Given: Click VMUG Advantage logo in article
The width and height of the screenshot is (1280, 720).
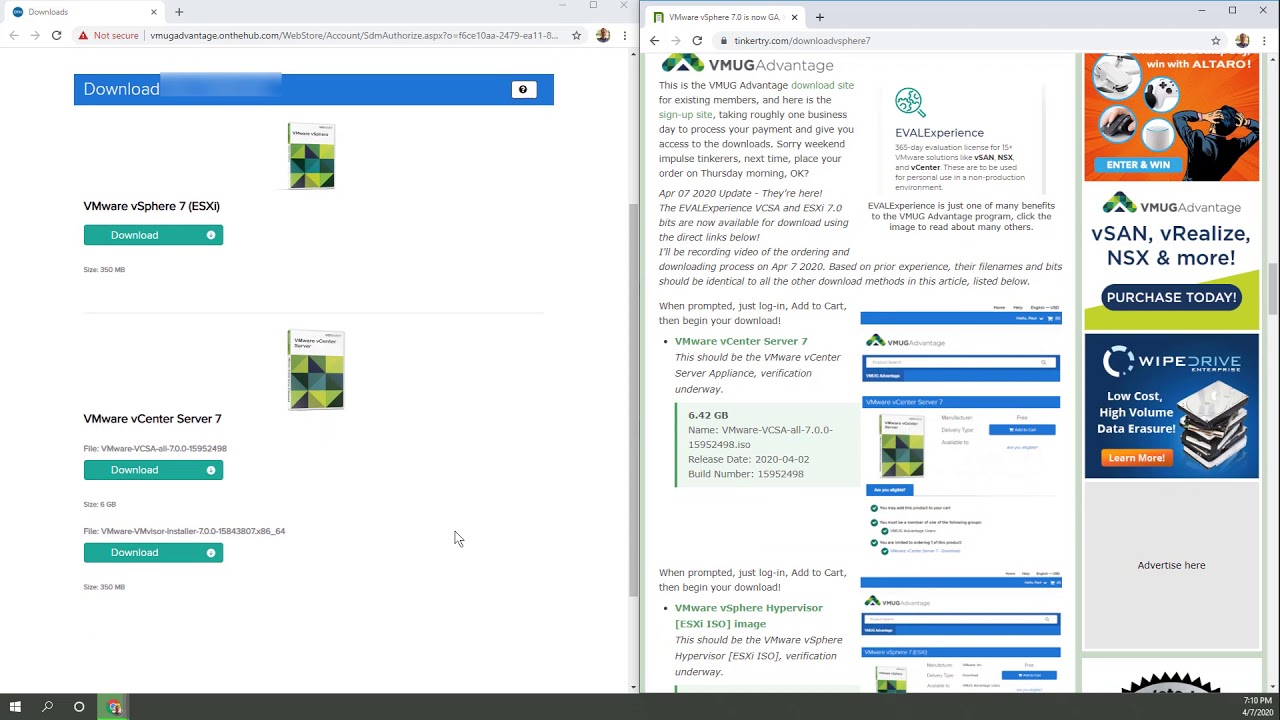Looking at the screenshot, I should pyautogui.click(x=748, y=65).
